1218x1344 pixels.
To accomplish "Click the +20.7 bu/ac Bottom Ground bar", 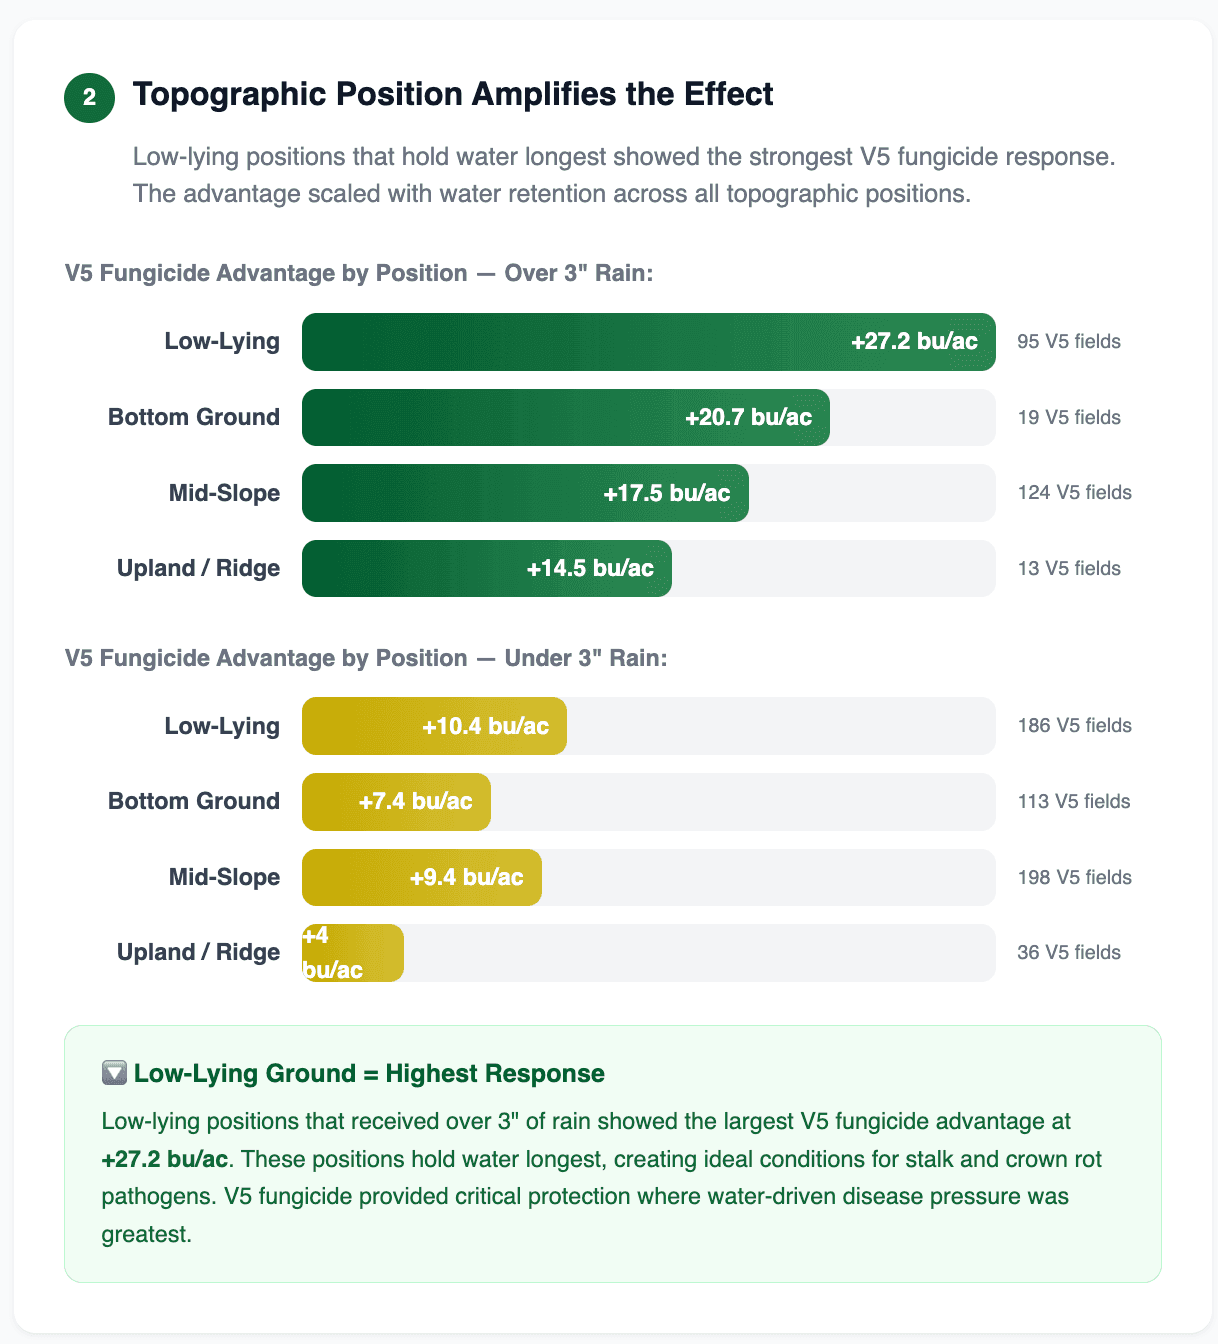I will (x=565, y=418).
